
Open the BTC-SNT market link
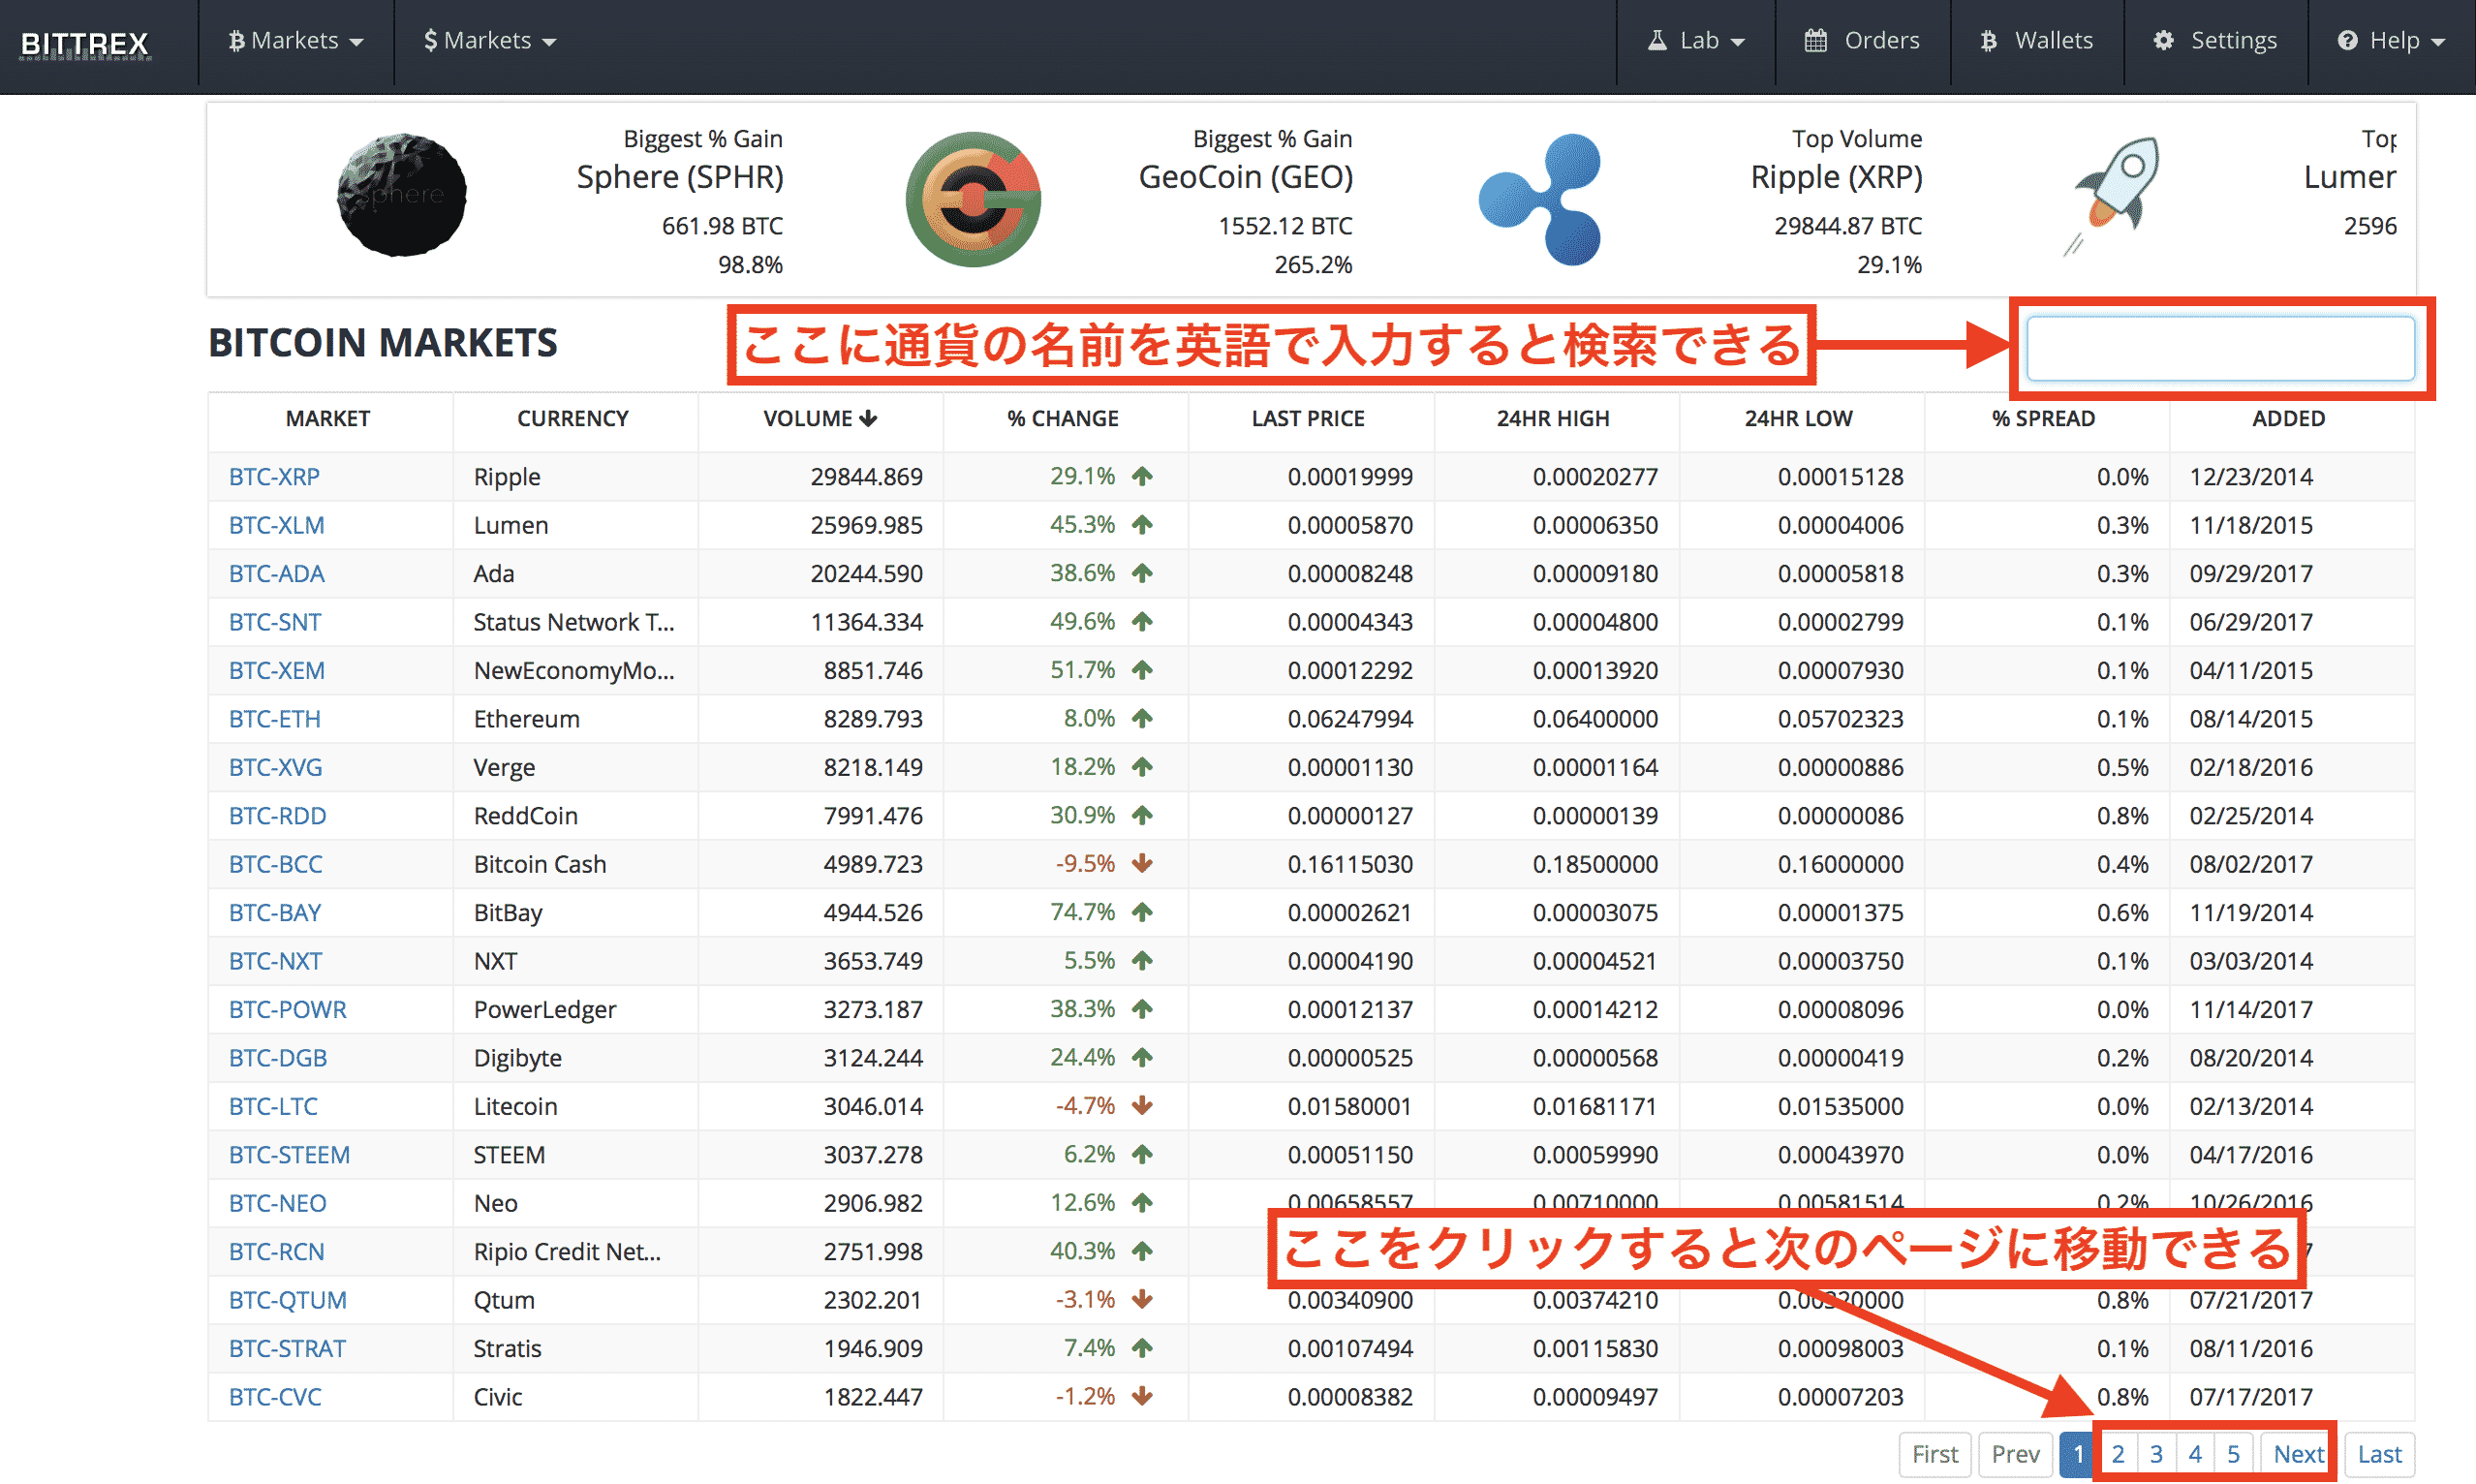(275, 622)
